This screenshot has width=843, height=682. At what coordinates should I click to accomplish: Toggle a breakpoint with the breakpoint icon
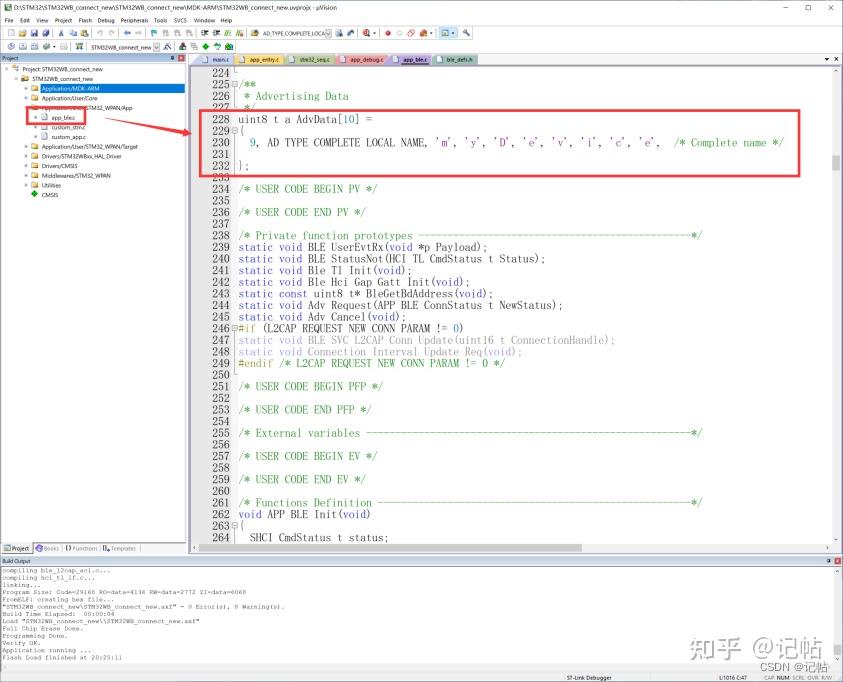click(385, 33)
